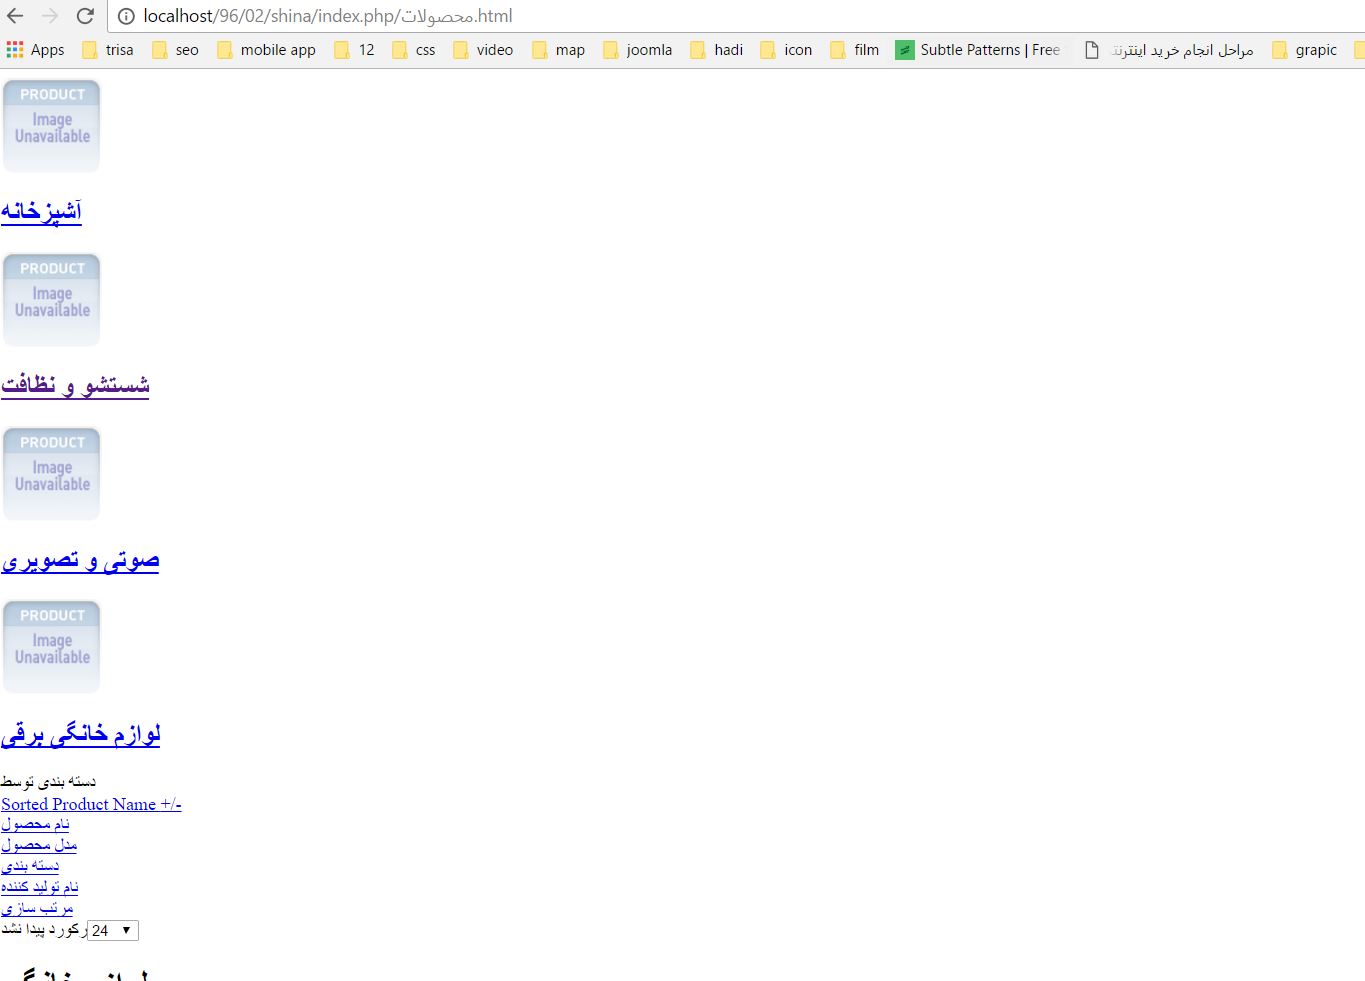
Task: Open the لوازم خانگی برقی category link
Action: point(81,734)
